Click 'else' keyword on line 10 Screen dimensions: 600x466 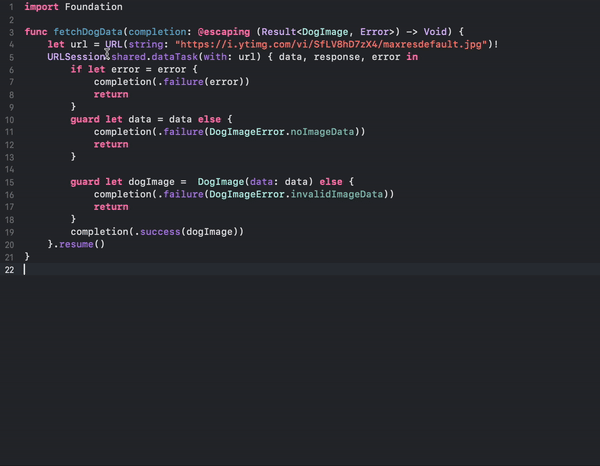(209, 119)
